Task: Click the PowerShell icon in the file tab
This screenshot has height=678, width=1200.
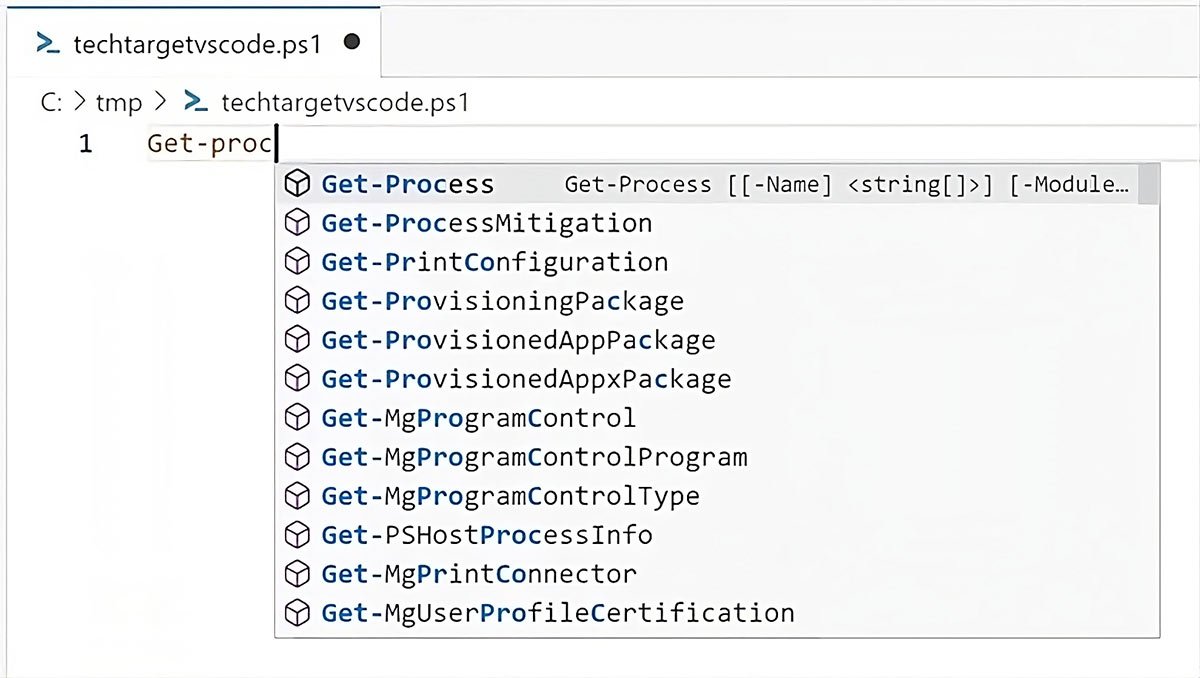Action: coord(47,43)
